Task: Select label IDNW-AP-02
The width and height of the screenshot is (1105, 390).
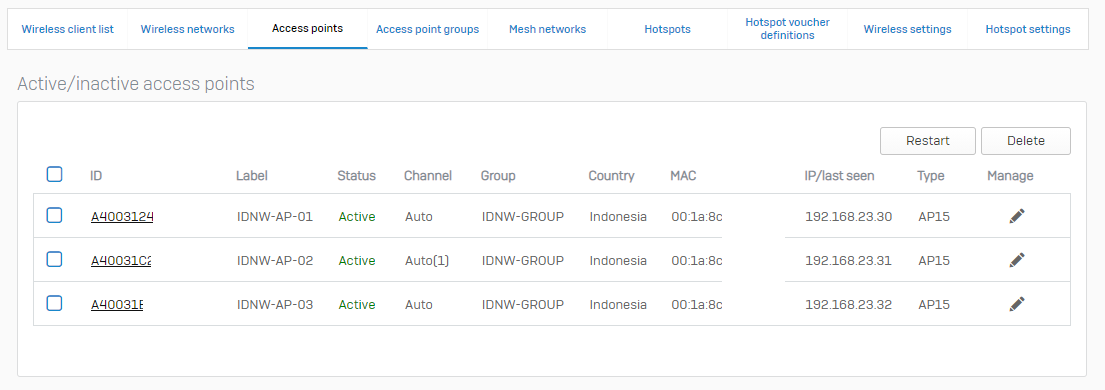Action: 275,260
